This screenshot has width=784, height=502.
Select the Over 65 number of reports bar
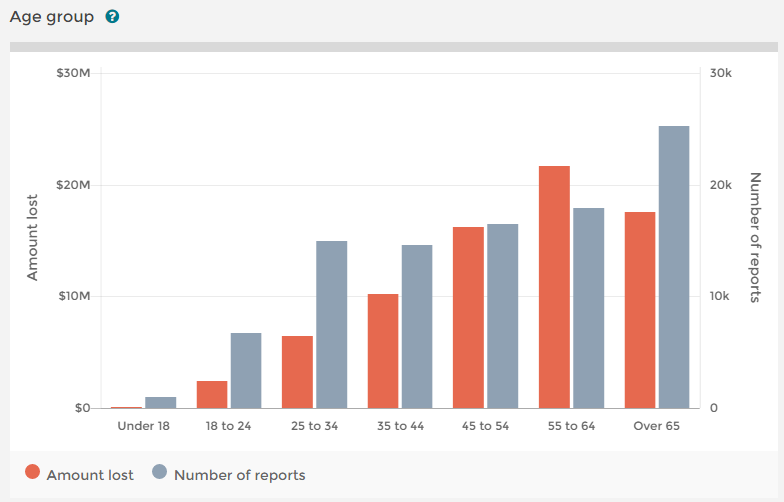coord(674,267)
